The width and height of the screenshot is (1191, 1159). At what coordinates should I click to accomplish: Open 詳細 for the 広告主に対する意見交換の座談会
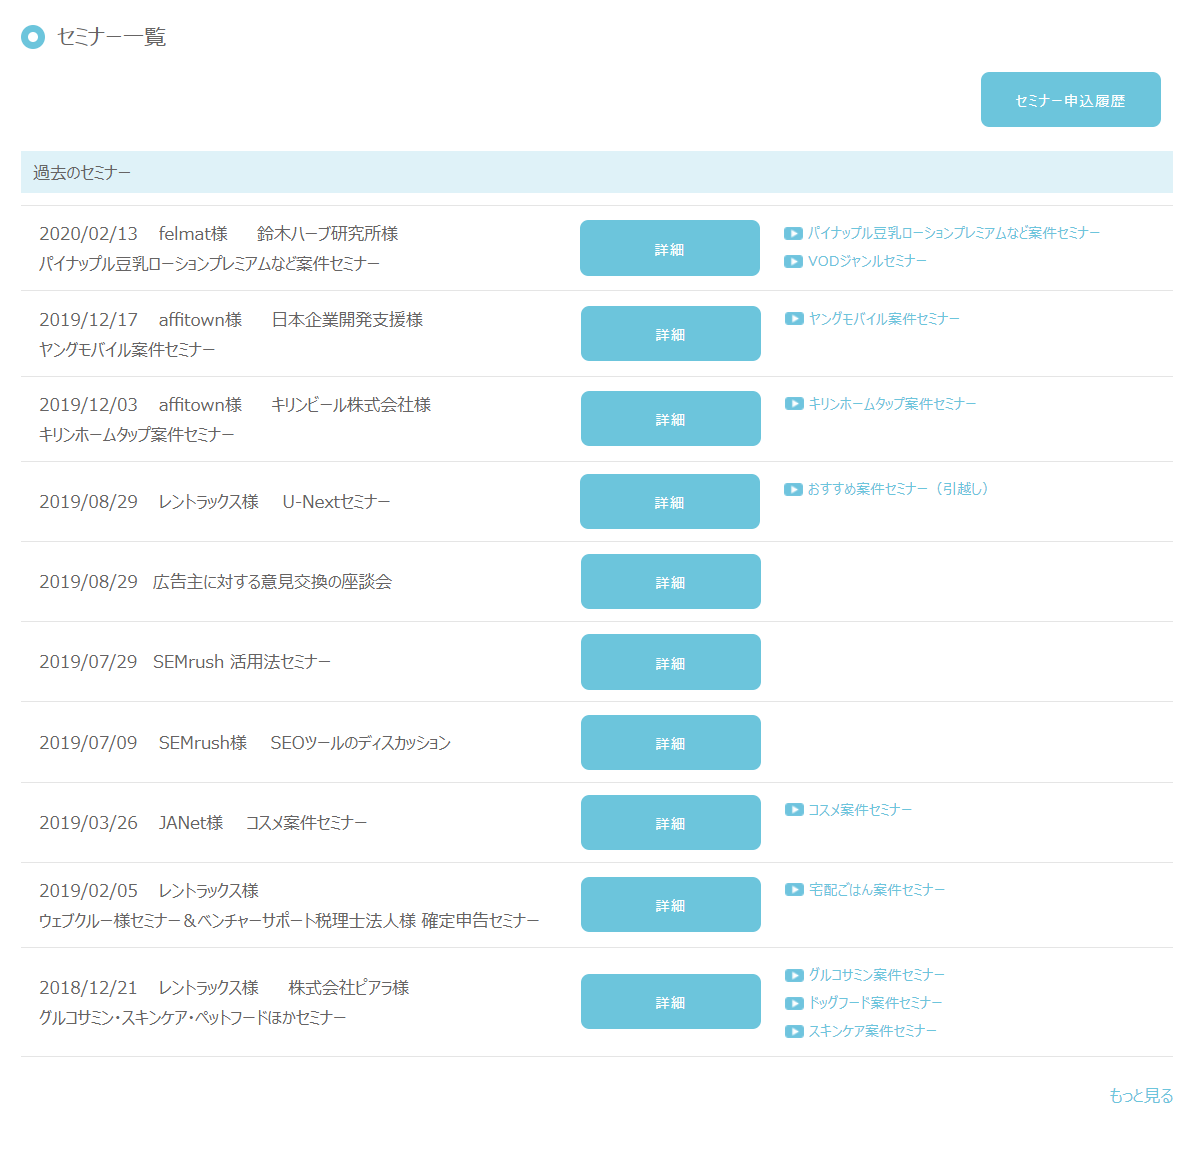coord(670,581)
